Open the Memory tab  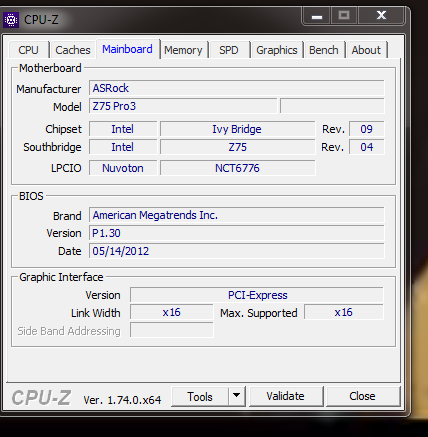coord(183,50)
